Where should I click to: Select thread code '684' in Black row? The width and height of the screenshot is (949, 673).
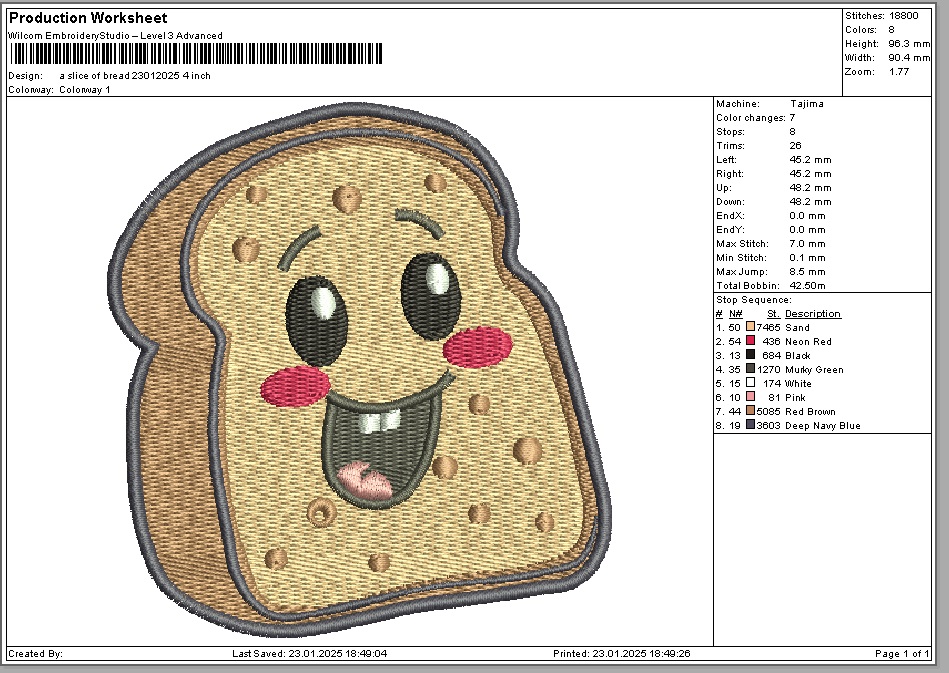(x=771, y=355)
